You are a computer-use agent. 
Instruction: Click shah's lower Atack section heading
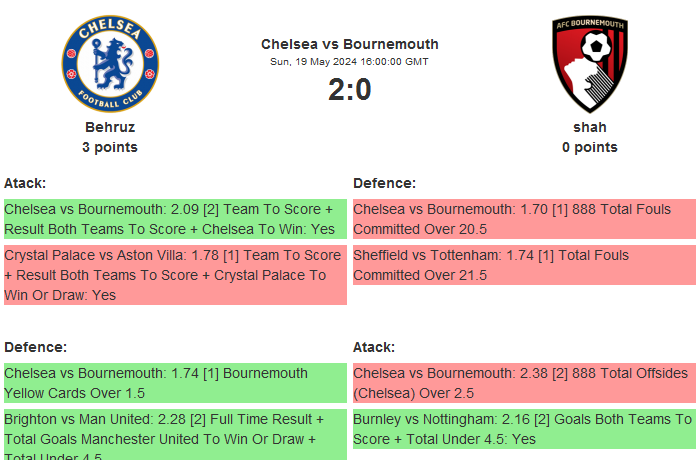pos(374,347)
